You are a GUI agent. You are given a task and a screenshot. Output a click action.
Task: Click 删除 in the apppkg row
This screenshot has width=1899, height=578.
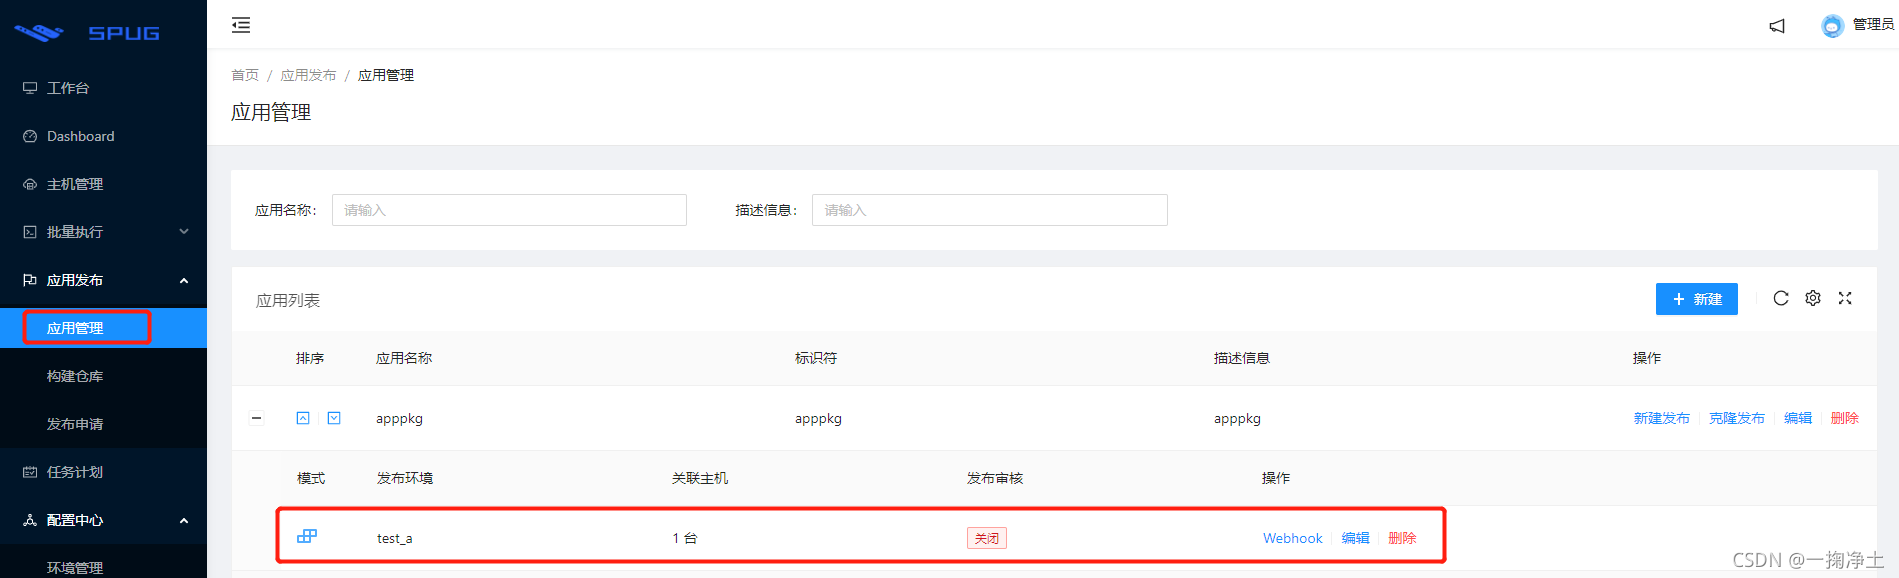click(x=1844, y=418)
